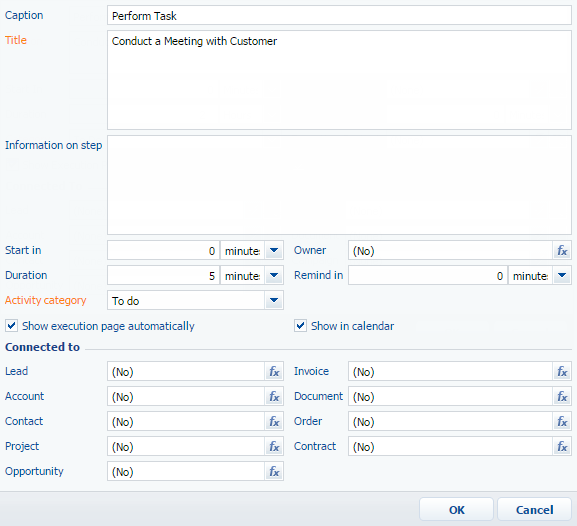This screenshot has width=577, height=526.
Task: Click the Cancel button
Action: point(534,509)
